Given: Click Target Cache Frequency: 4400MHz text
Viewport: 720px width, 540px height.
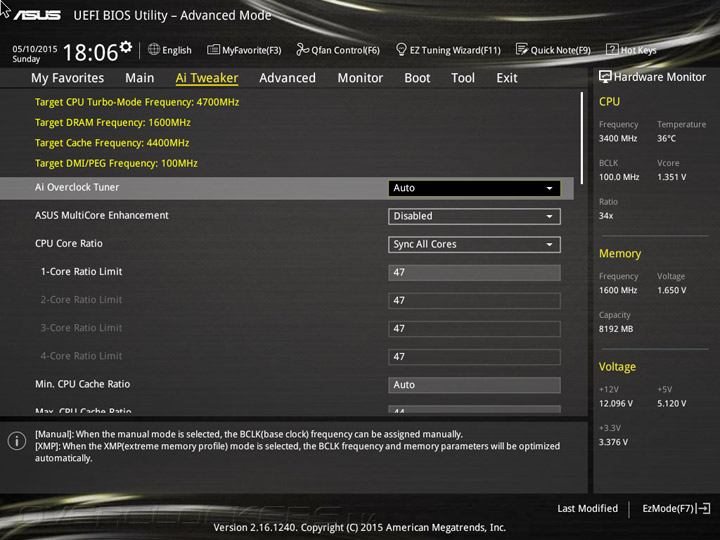Looking at the screenshot, I should (x=112, y=143).
